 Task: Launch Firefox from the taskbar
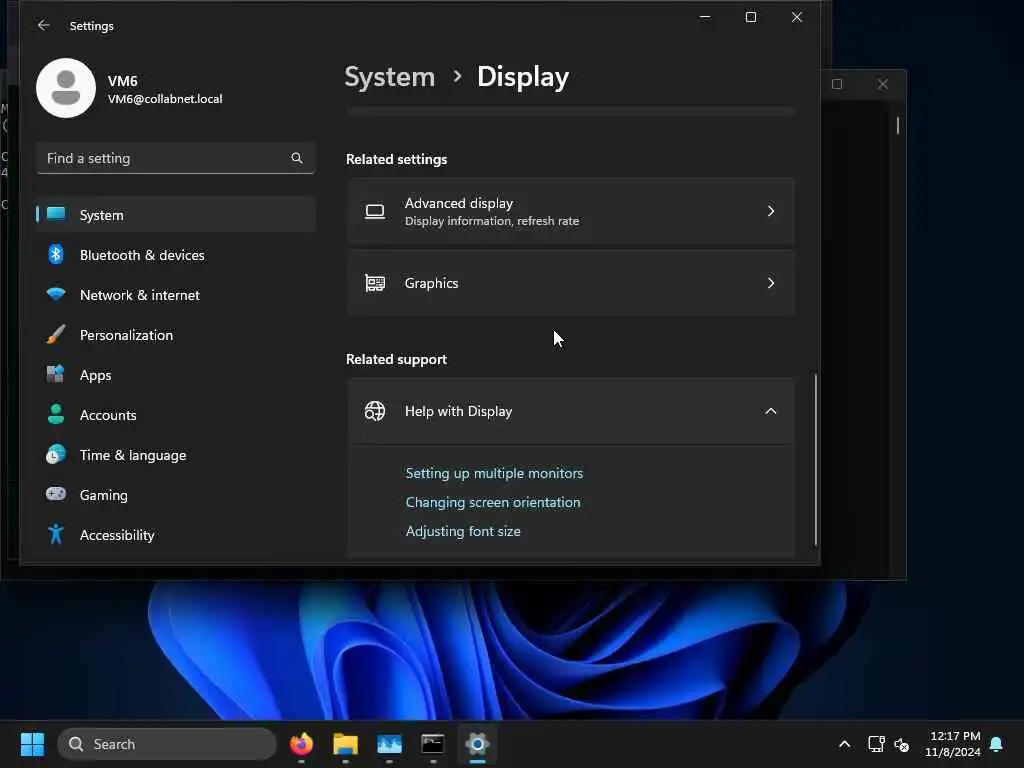[301, 744]
